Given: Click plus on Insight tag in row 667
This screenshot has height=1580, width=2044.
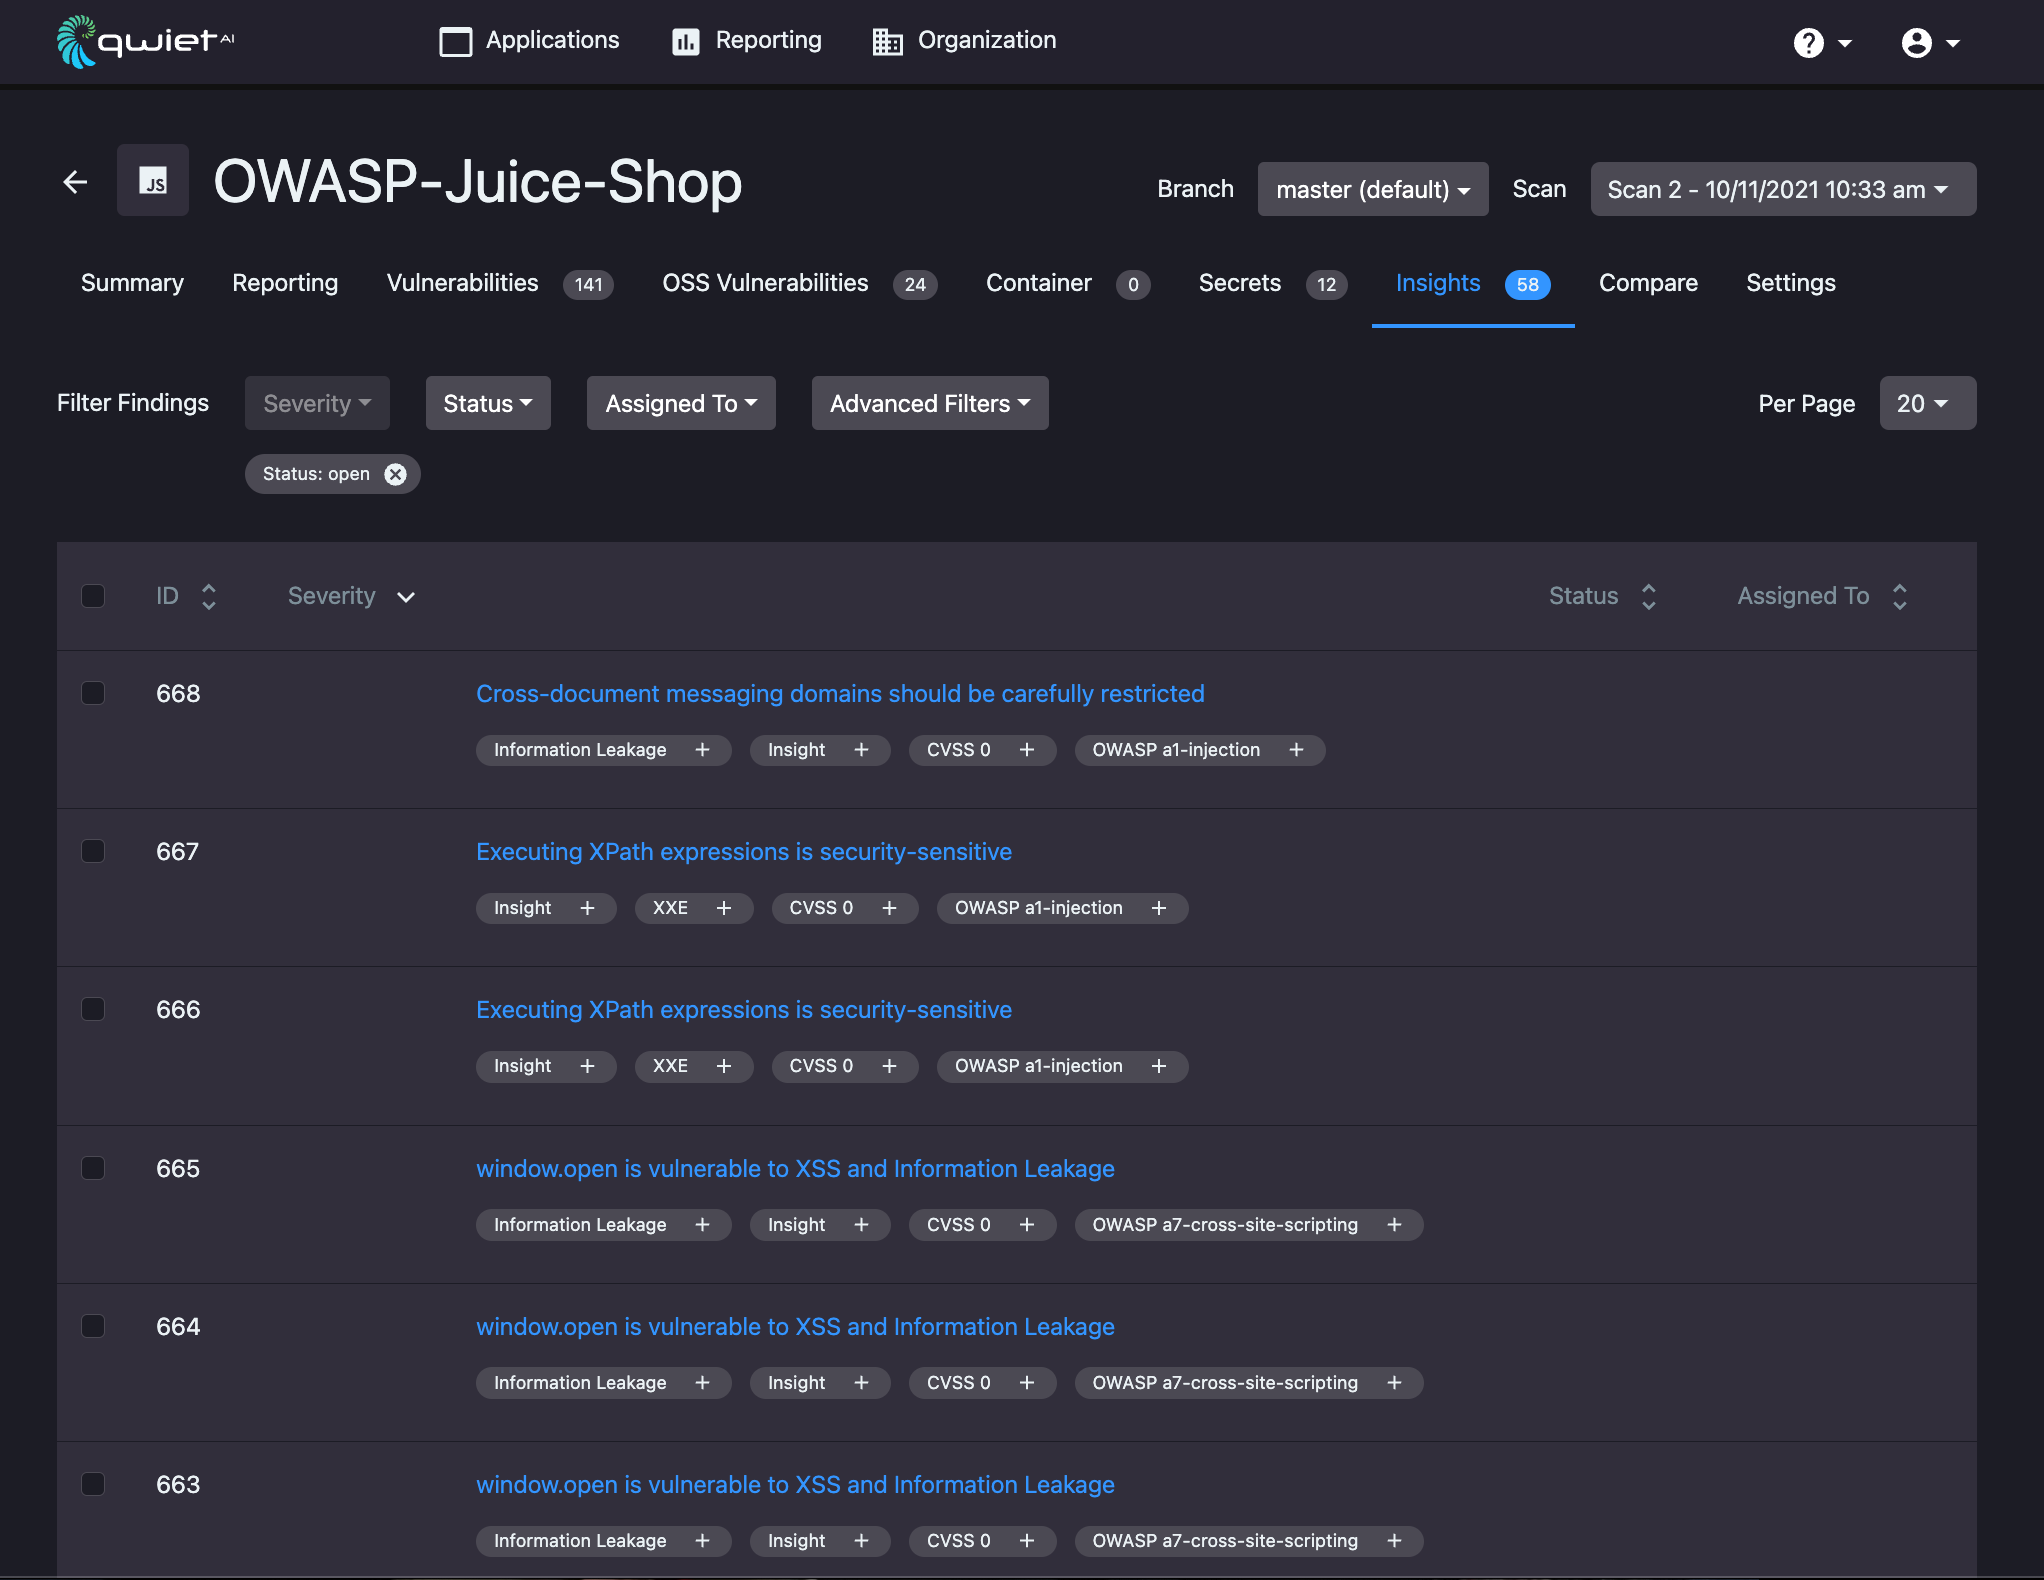Looking at the screenshot, I should [x=587, y=908].
